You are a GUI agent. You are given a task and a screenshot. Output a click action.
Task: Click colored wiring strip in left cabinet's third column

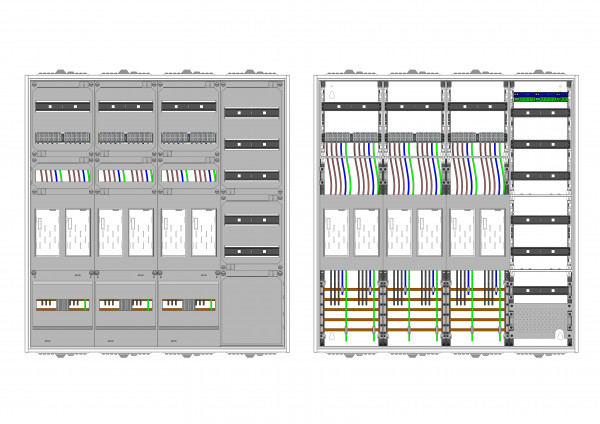pos(188,174)
